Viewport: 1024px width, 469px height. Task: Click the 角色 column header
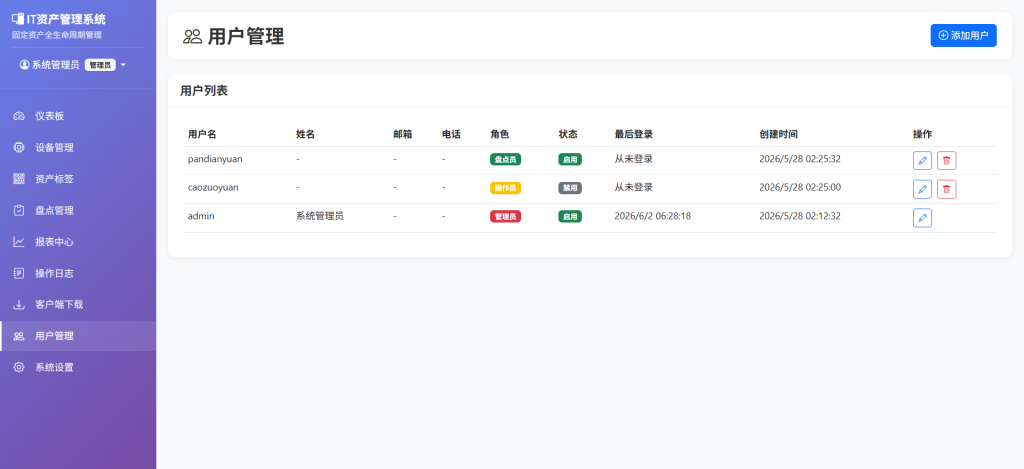[x=500, y=135]
